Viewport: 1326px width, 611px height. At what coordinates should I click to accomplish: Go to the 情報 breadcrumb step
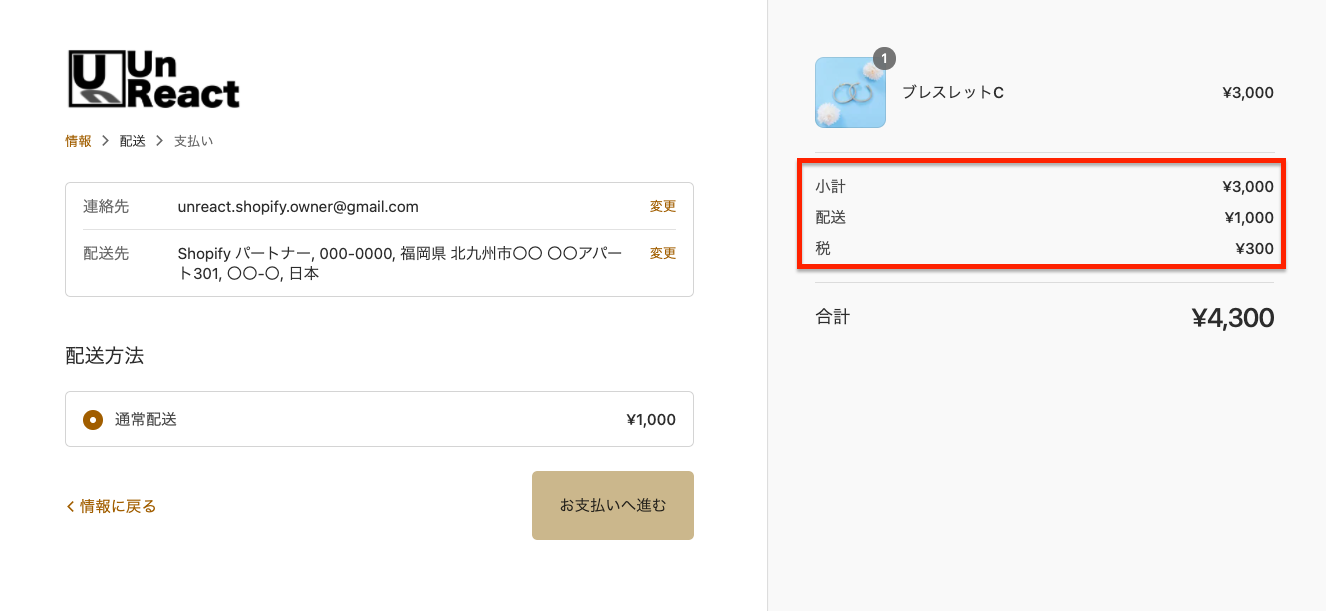pos(78,141)
